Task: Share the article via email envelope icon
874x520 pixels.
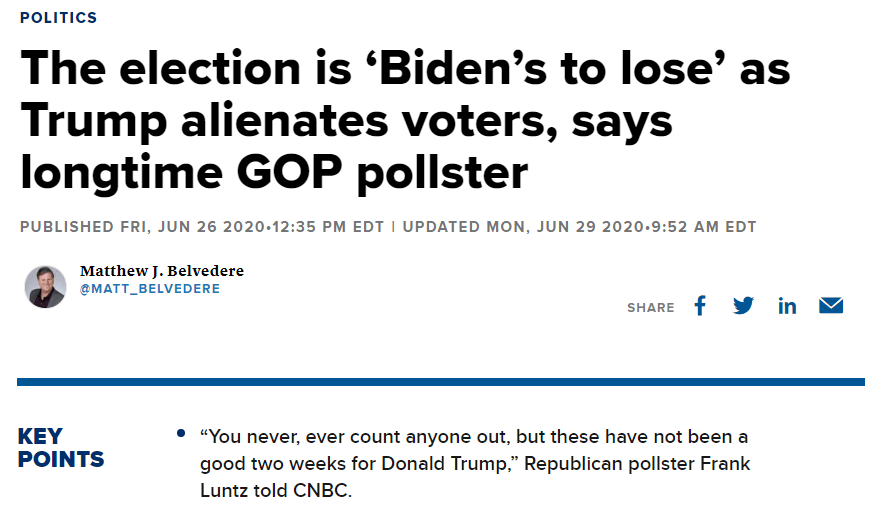Action: pyautogui.click(x=831, y=306)
